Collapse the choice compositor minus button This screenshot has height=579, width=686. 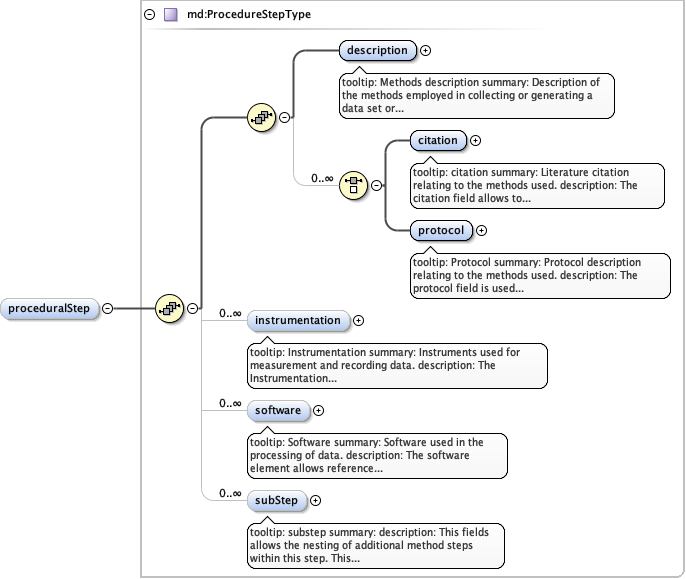pyautogui.click(x=376, y=184)
